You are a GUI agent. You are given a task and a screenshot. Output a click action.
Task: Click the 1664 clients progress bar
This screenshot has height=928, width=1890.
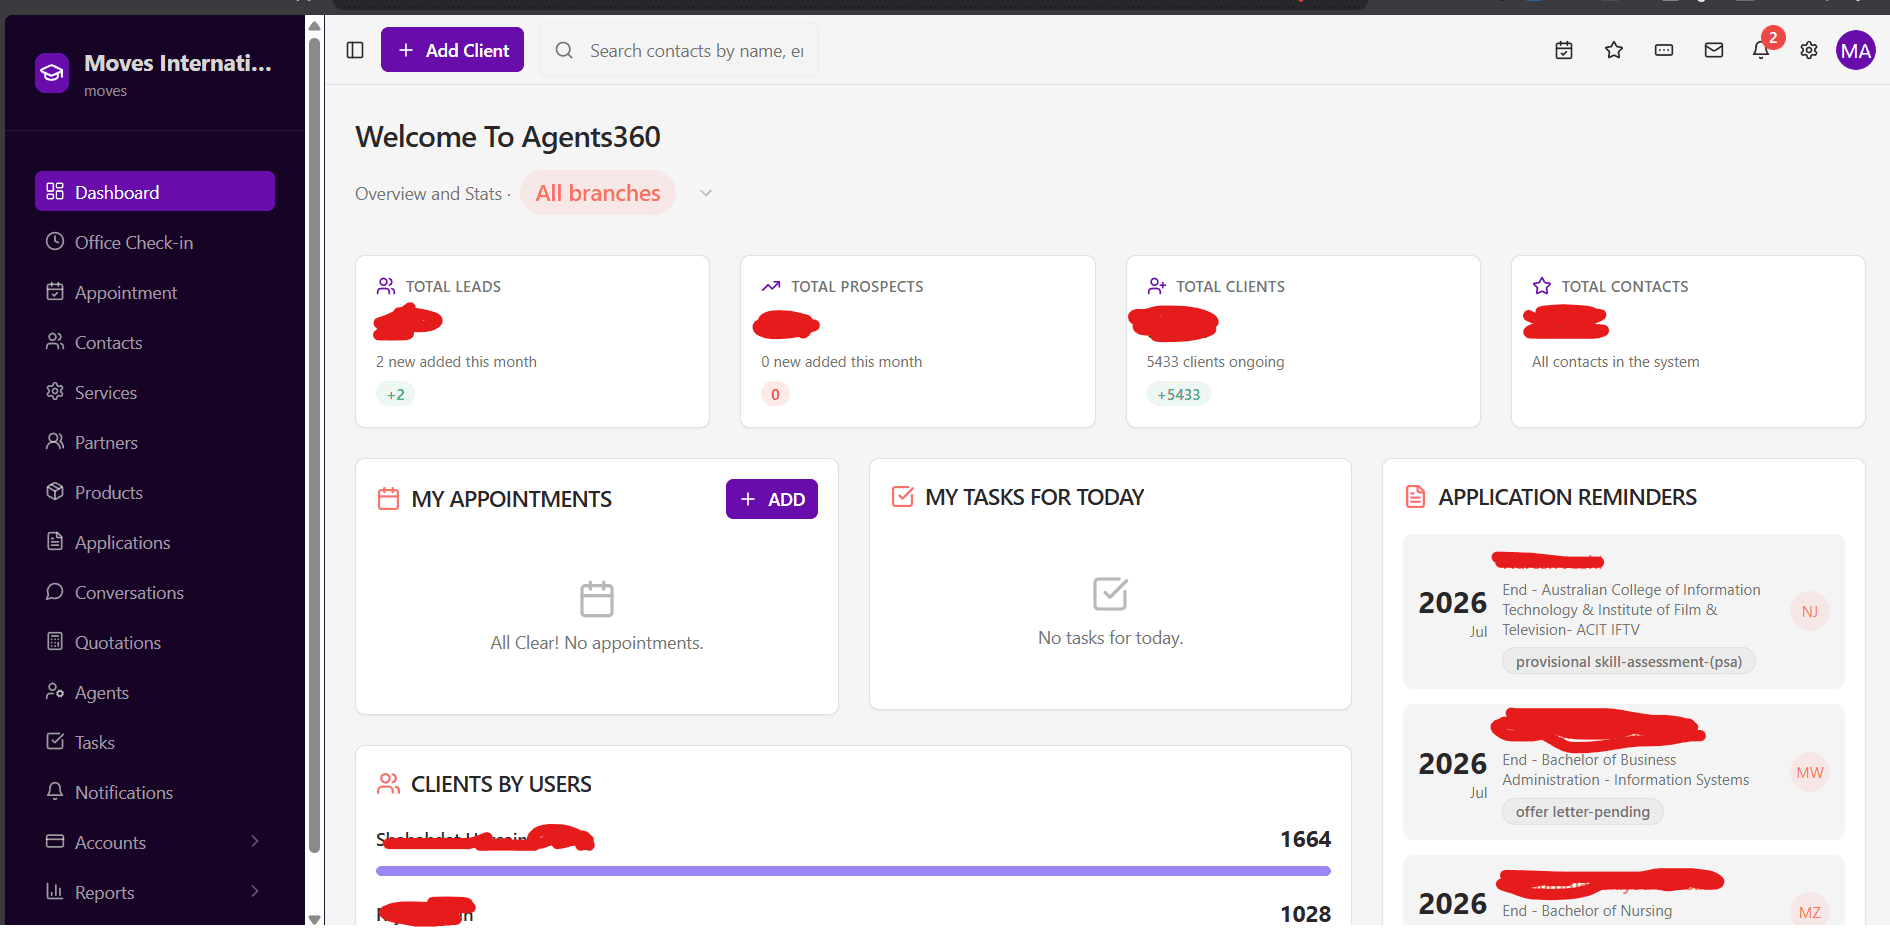[853, 871]
